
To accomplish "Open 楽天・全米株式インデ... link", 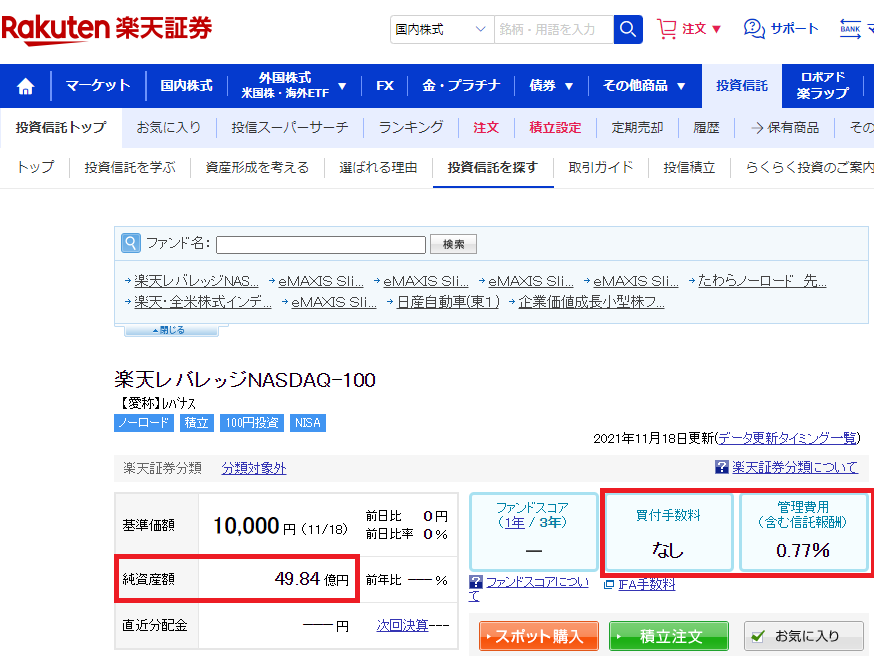I will [x=202, y=302].
